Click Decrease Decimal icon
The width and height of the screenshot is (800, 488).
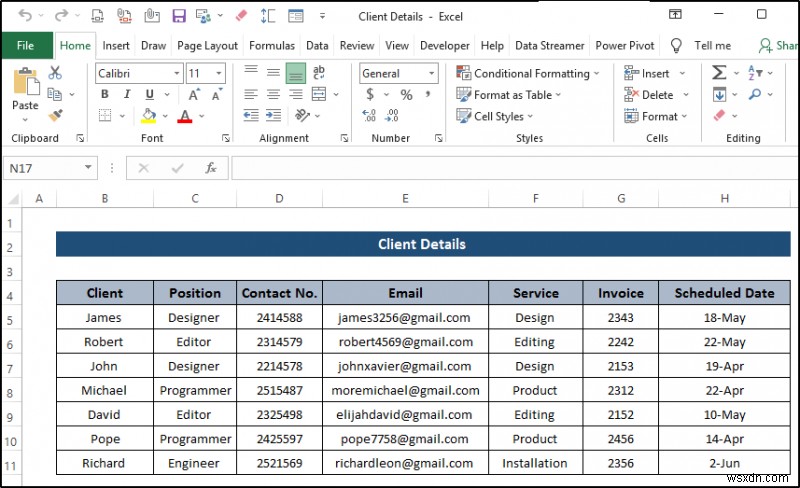pyautogui.click(x=392, y=116)
